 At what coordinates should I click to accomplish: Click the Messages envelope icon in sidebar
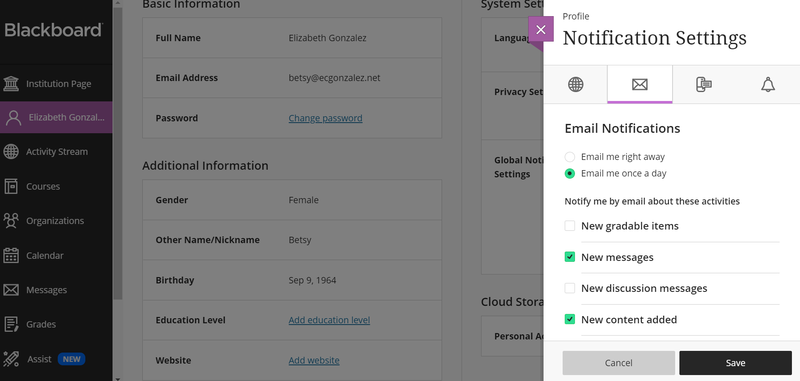pos(11,290)
